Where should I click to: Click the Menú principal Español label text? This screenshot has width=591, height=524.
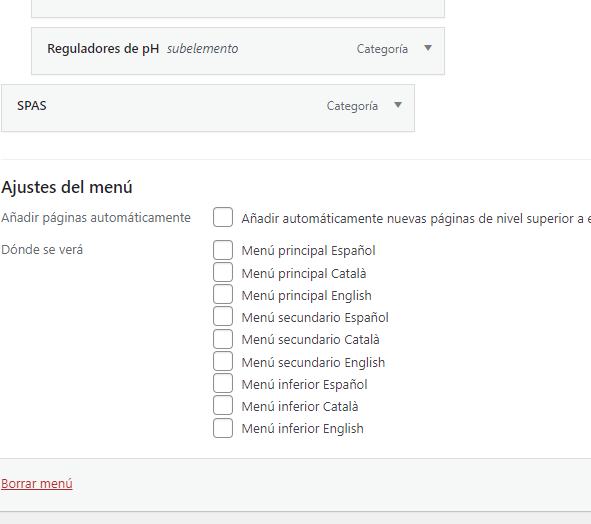click(308, 251)
